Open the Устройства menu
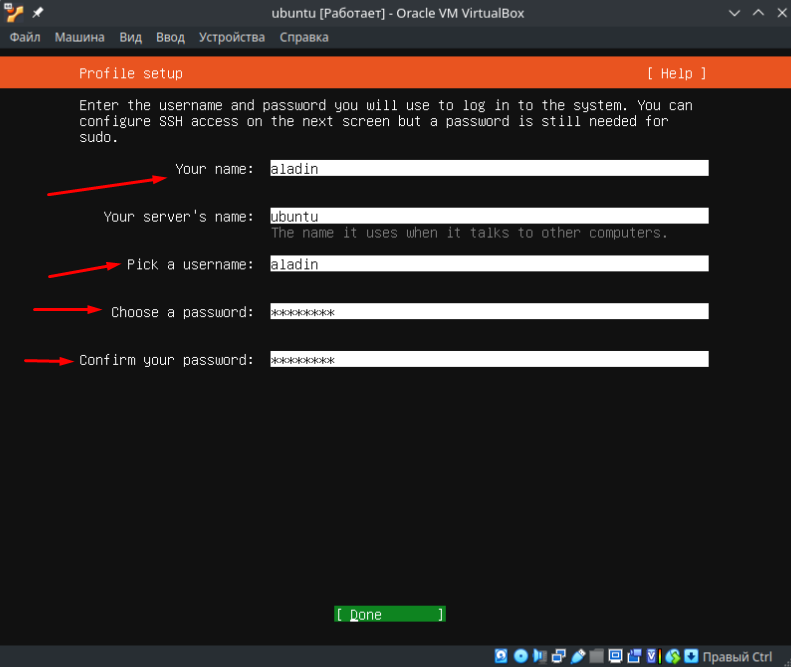 click(232, 37)
